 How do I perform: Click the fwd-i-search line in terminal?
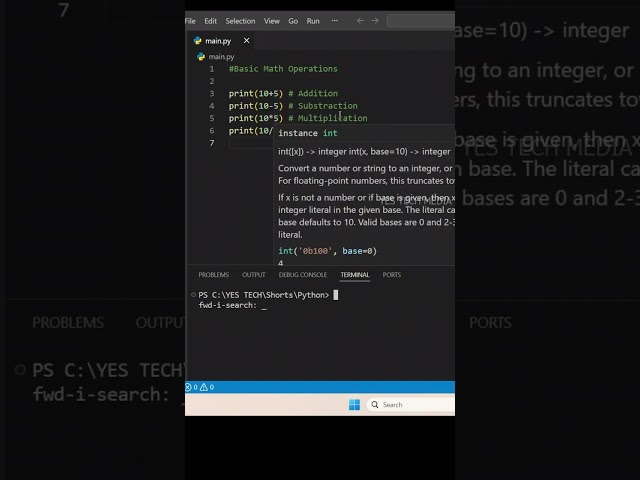tap(232, 305)
